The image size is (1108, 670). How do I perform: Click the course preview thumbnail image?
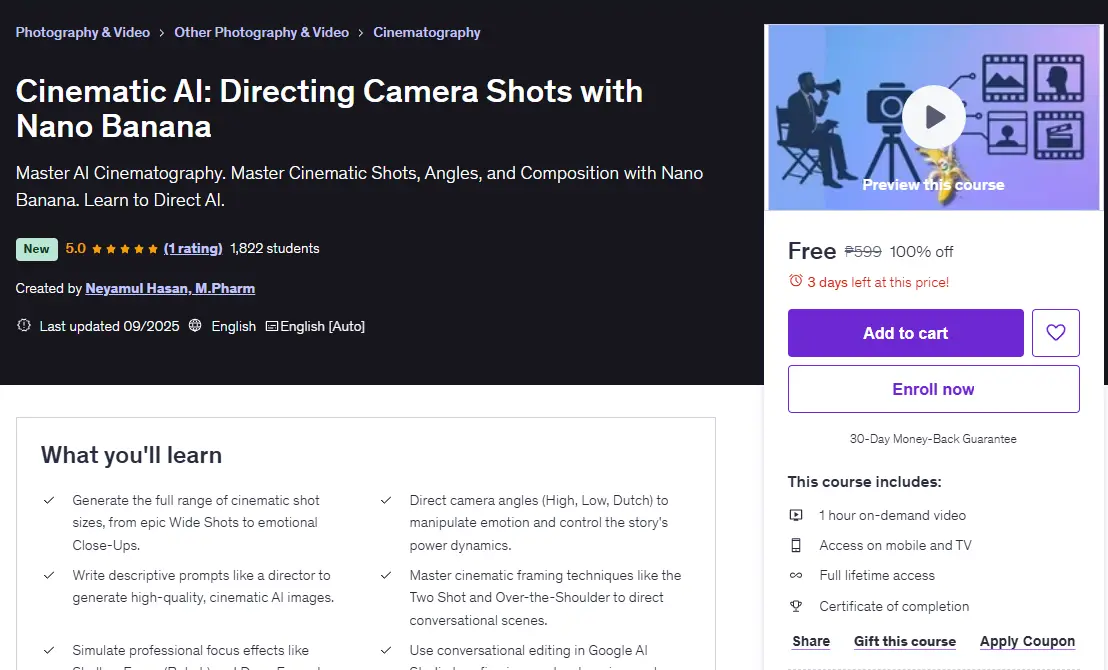(933, 117)
